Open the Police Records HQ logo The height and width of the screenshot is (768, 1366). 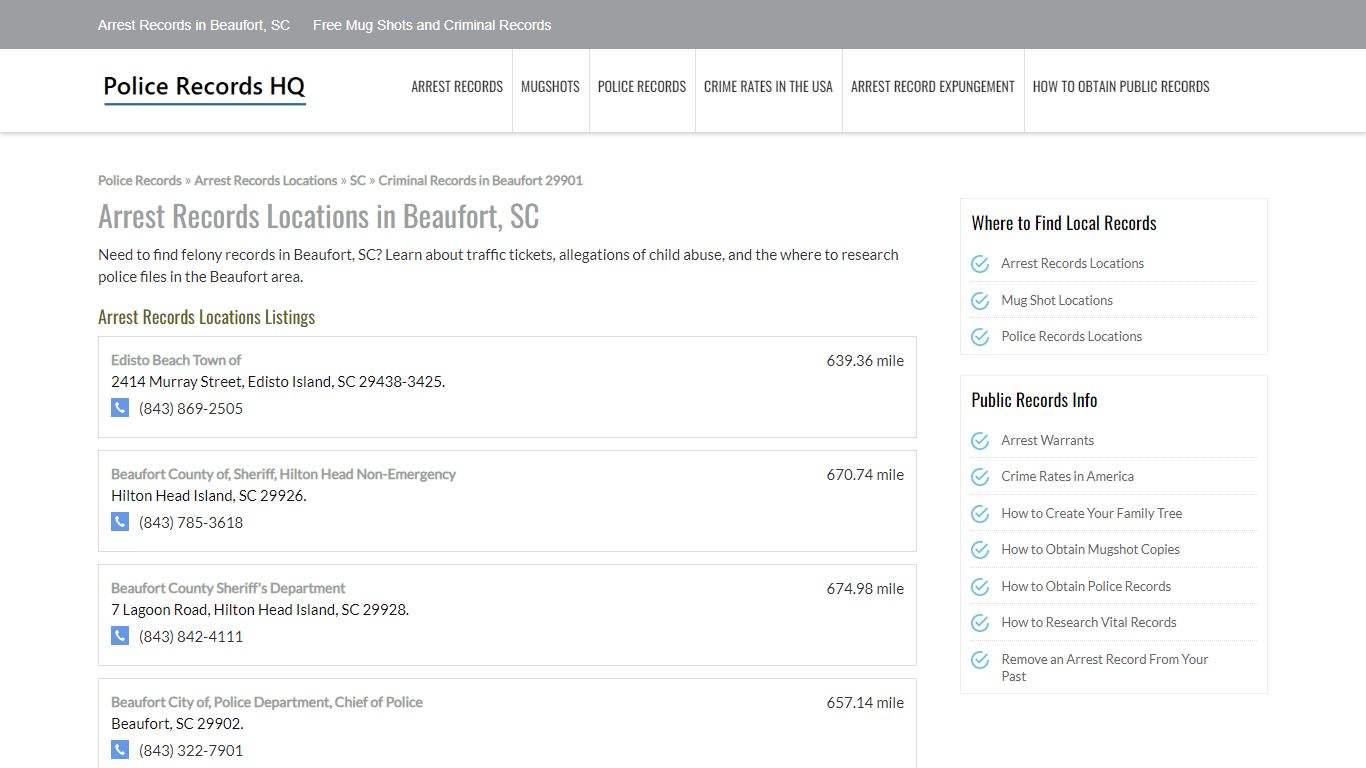pyautogui.click(x=204, y=88)
